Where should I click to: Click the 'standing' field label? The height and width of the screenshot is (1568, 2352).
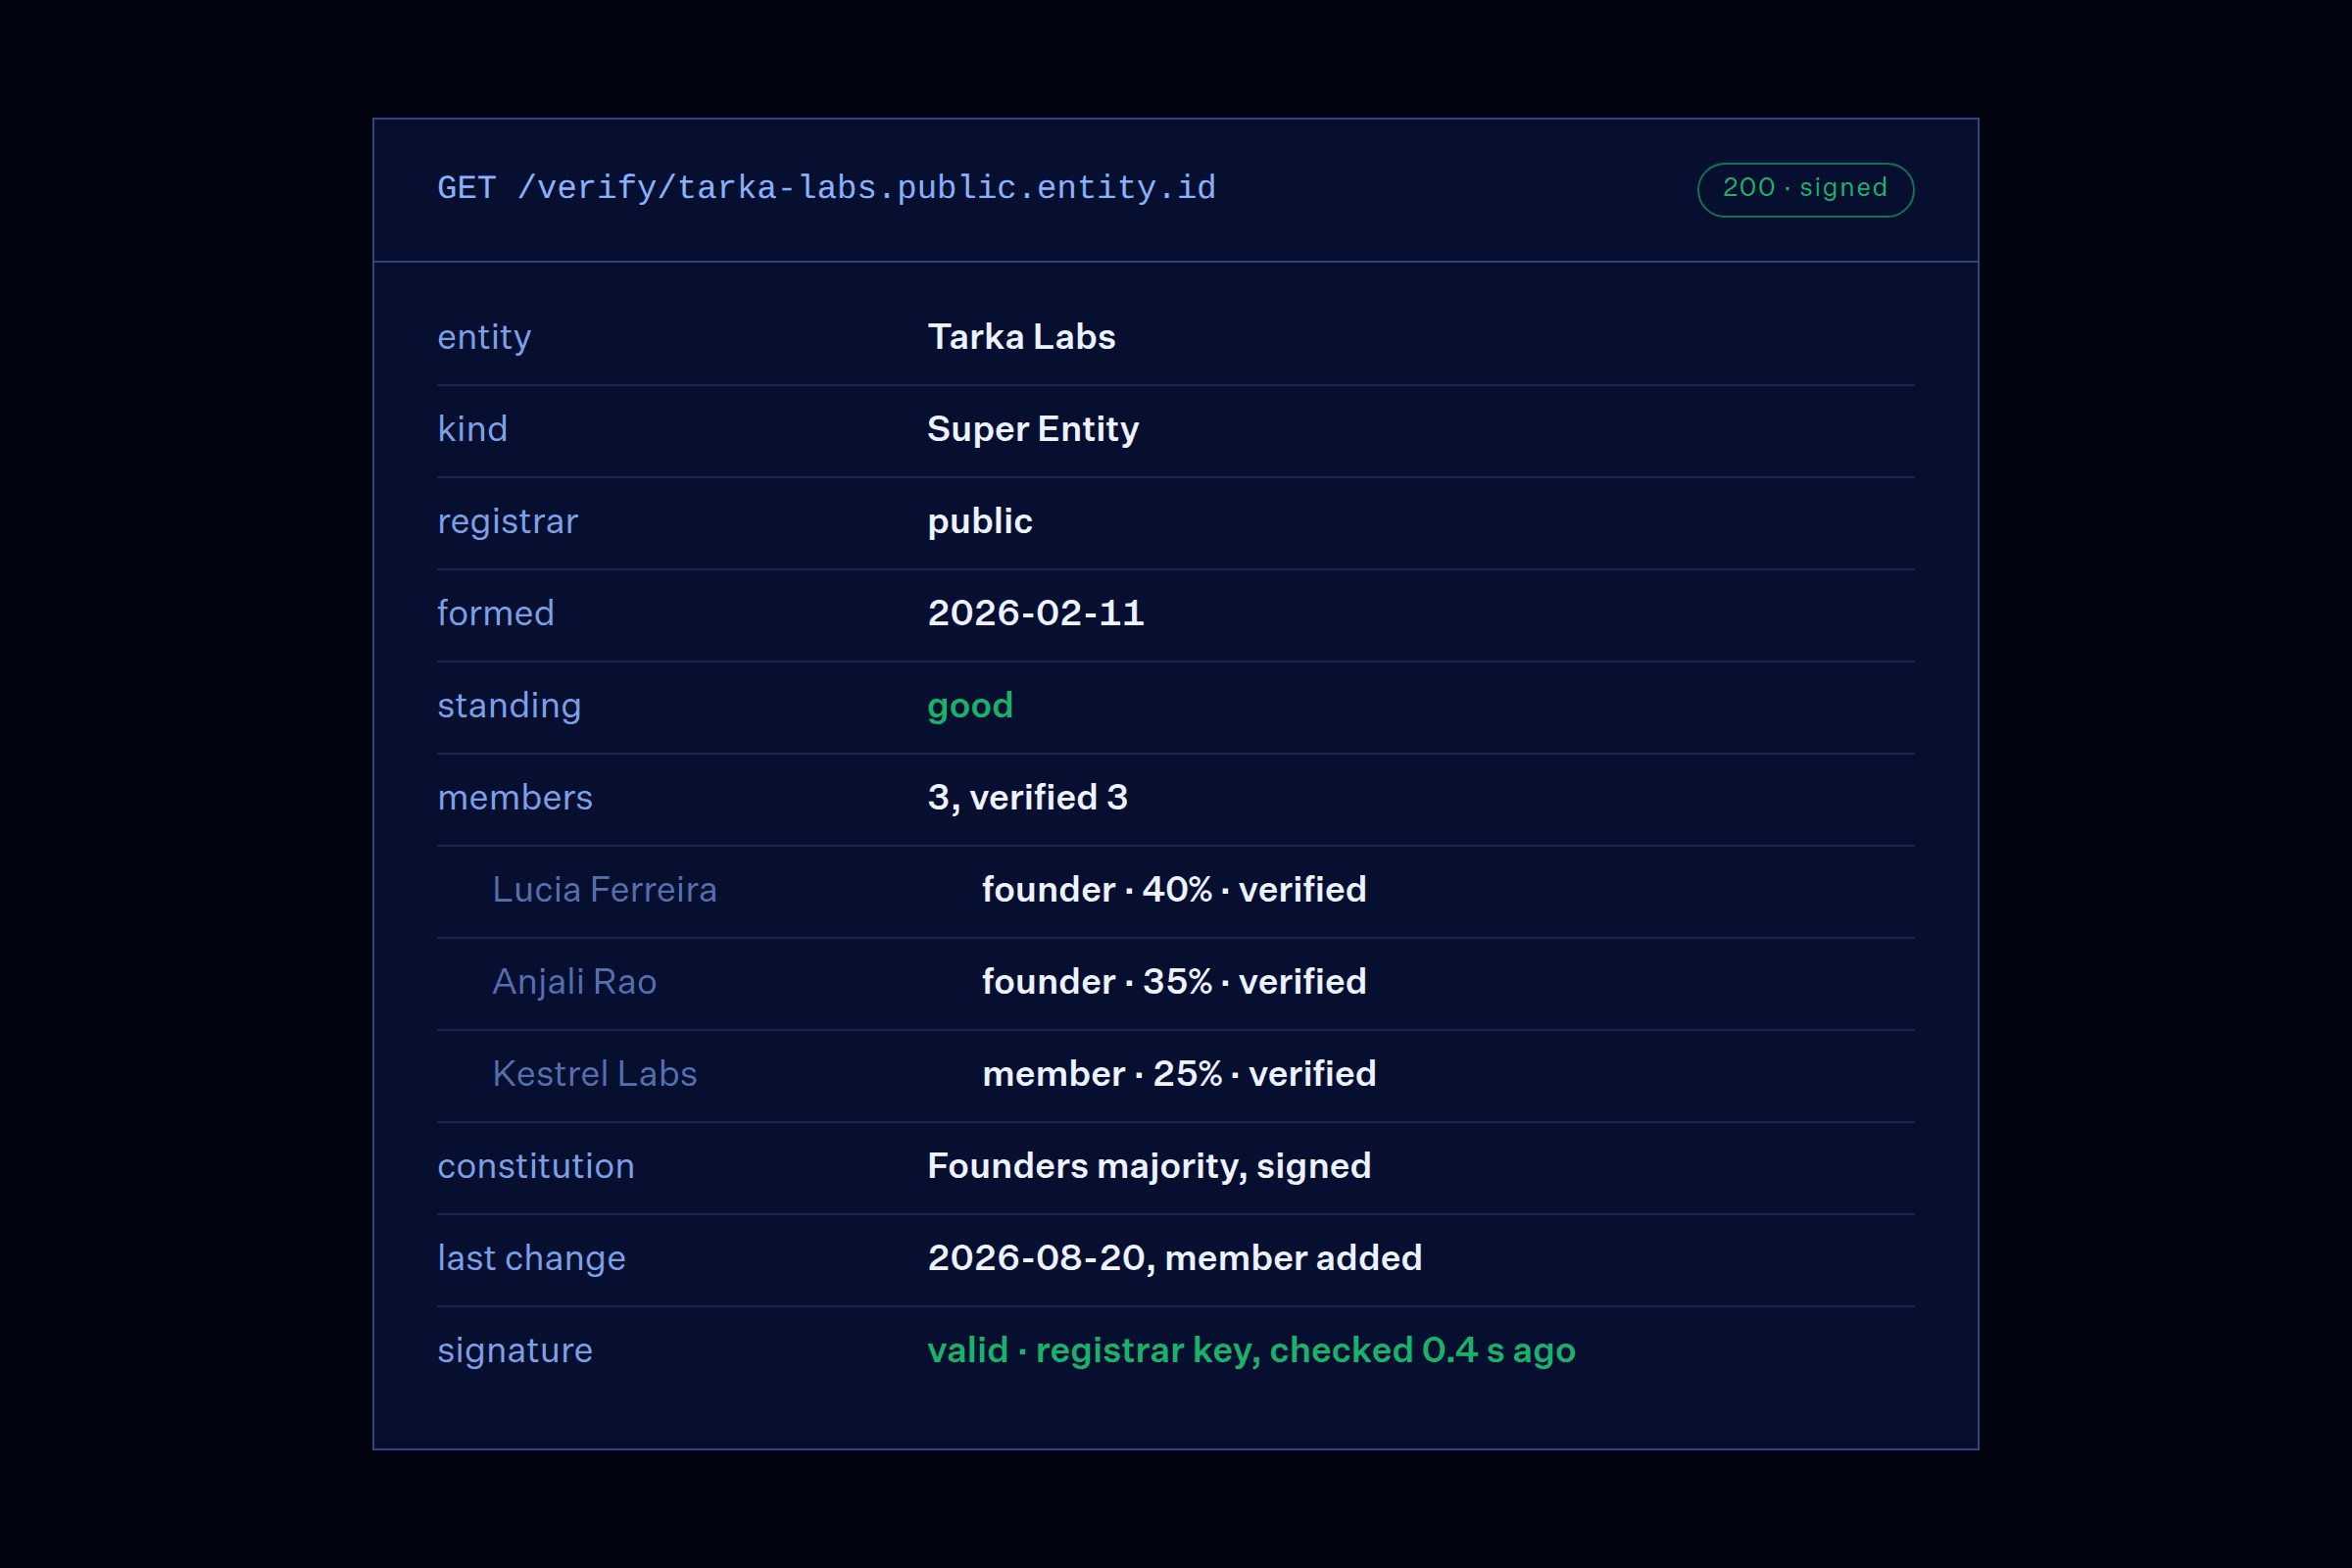coord(509,706)
